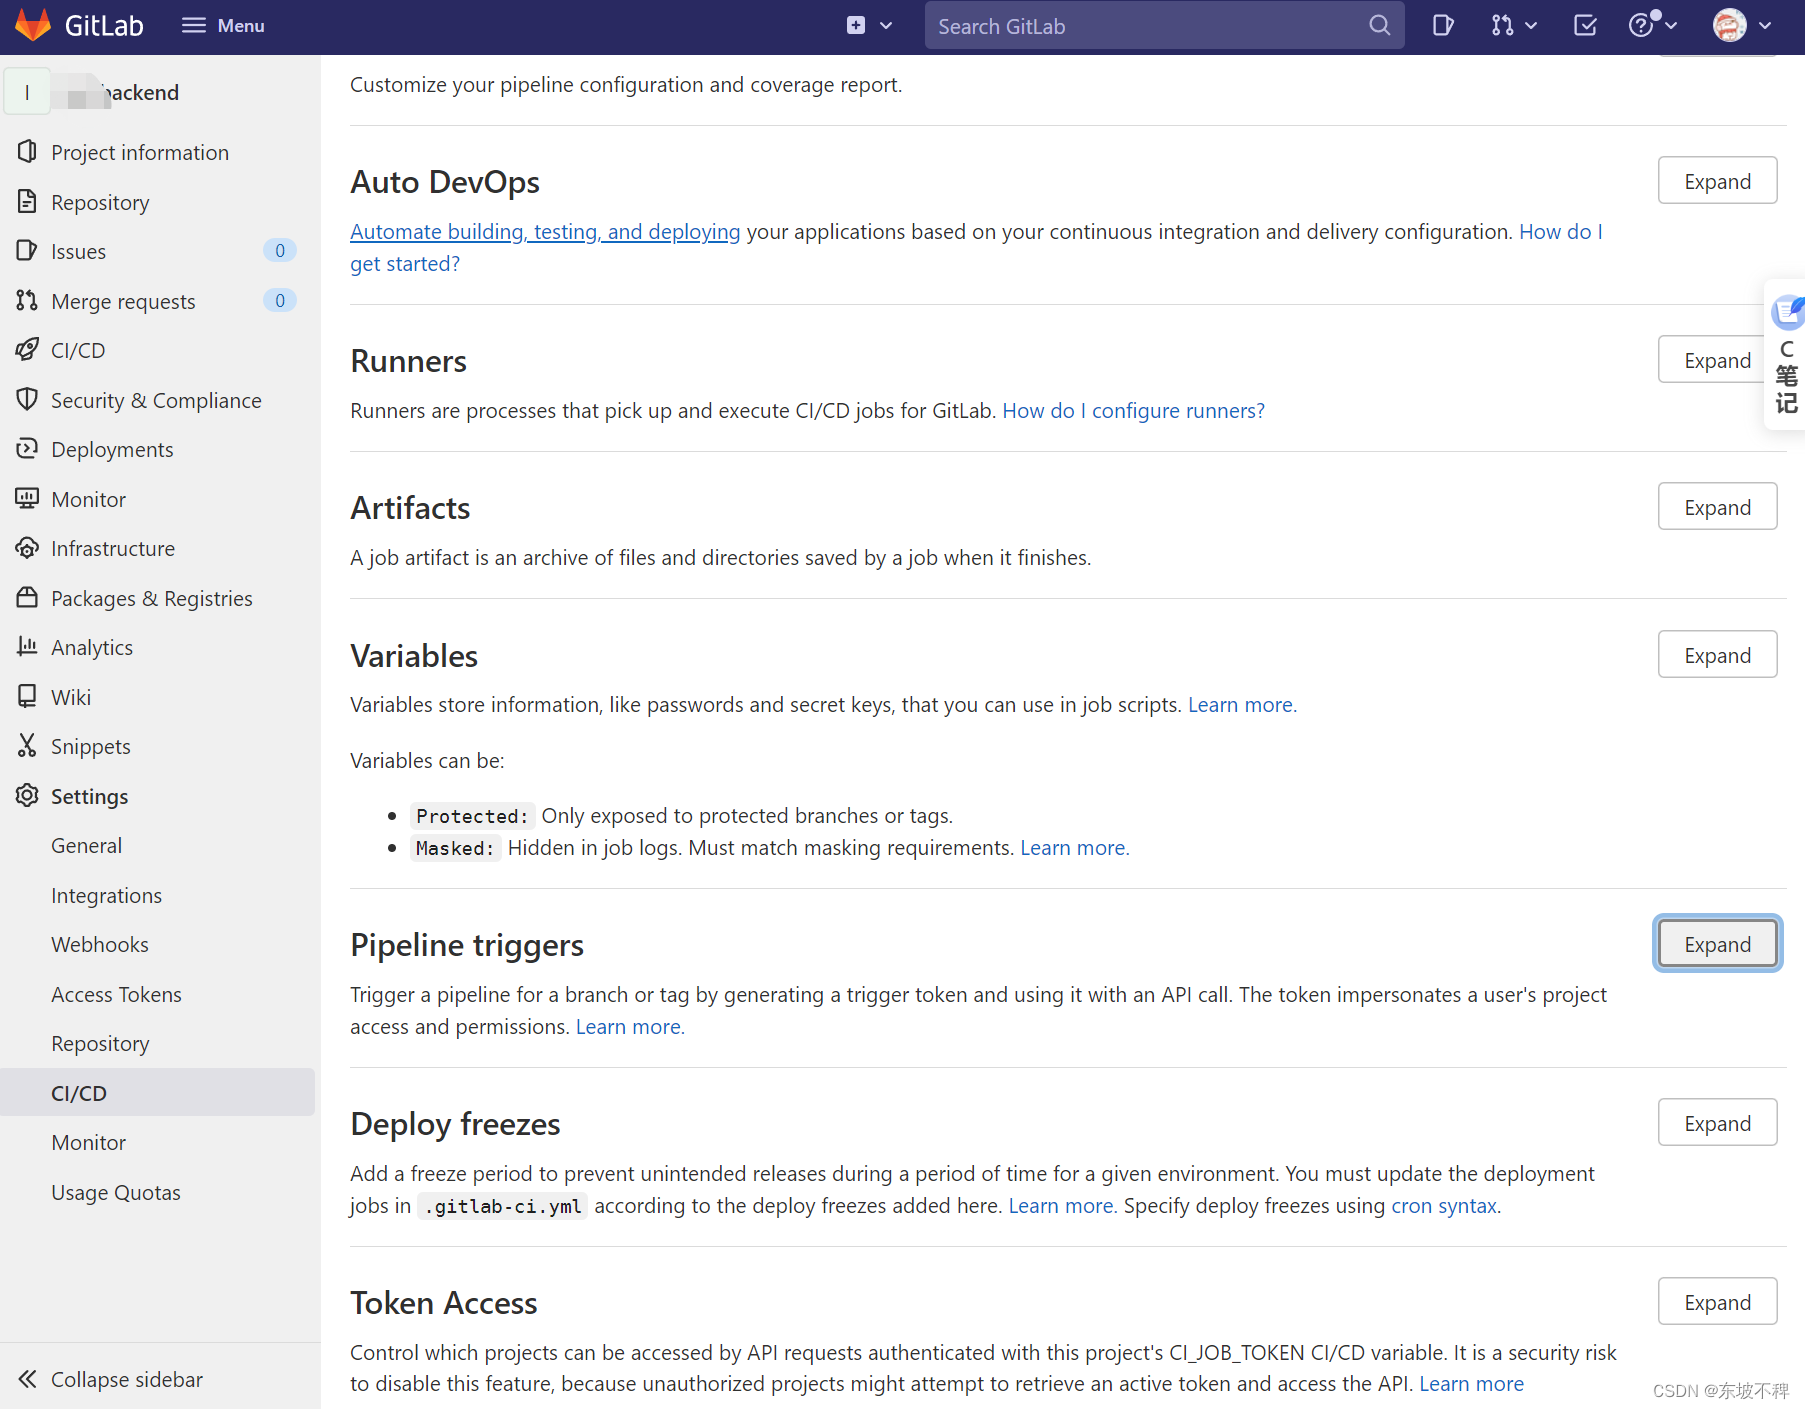Select Project information in the sidebar
Screen dimensions: 1805x1409
pyautogui.click(x=140, y=152)
